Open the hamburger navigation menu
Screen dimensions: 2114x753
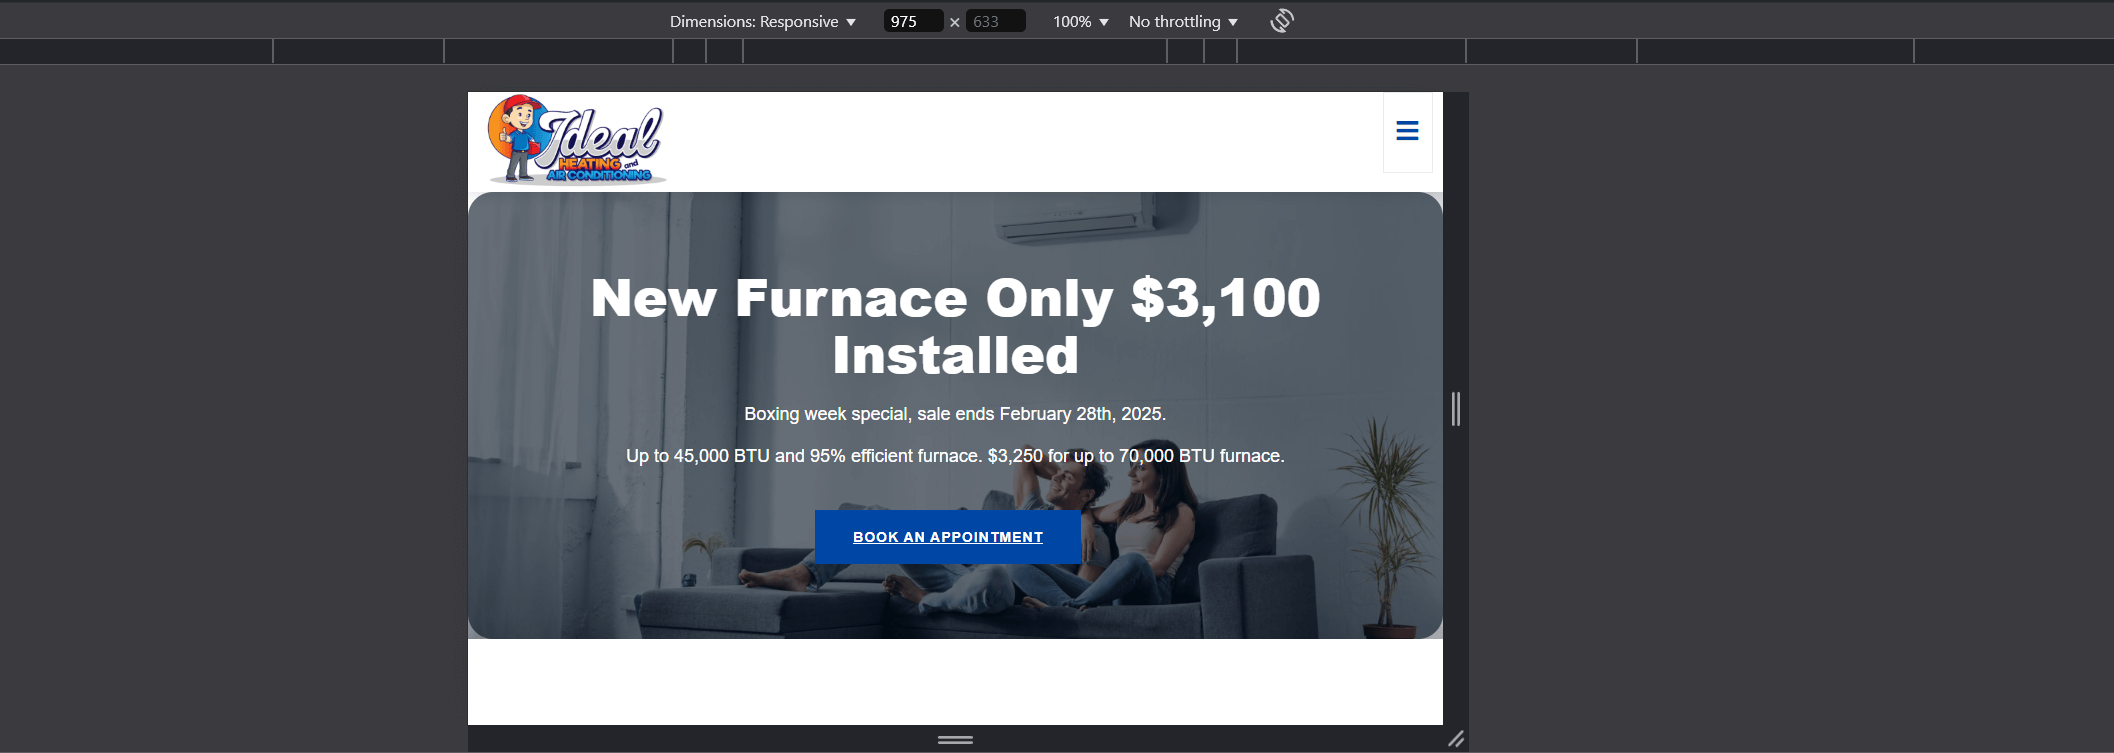[x=1407, y=131]
